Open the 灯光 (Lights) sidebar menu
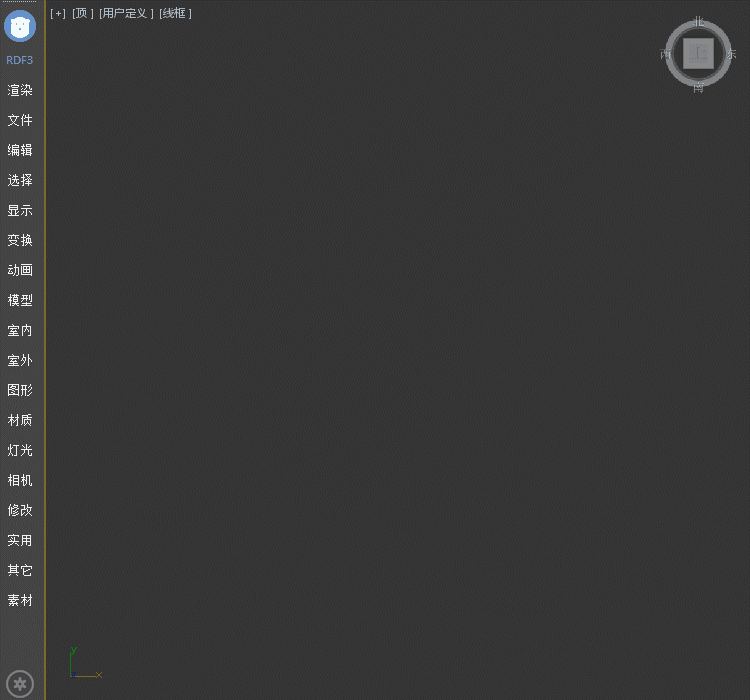 pyautogui.click(x=20, y=450)
